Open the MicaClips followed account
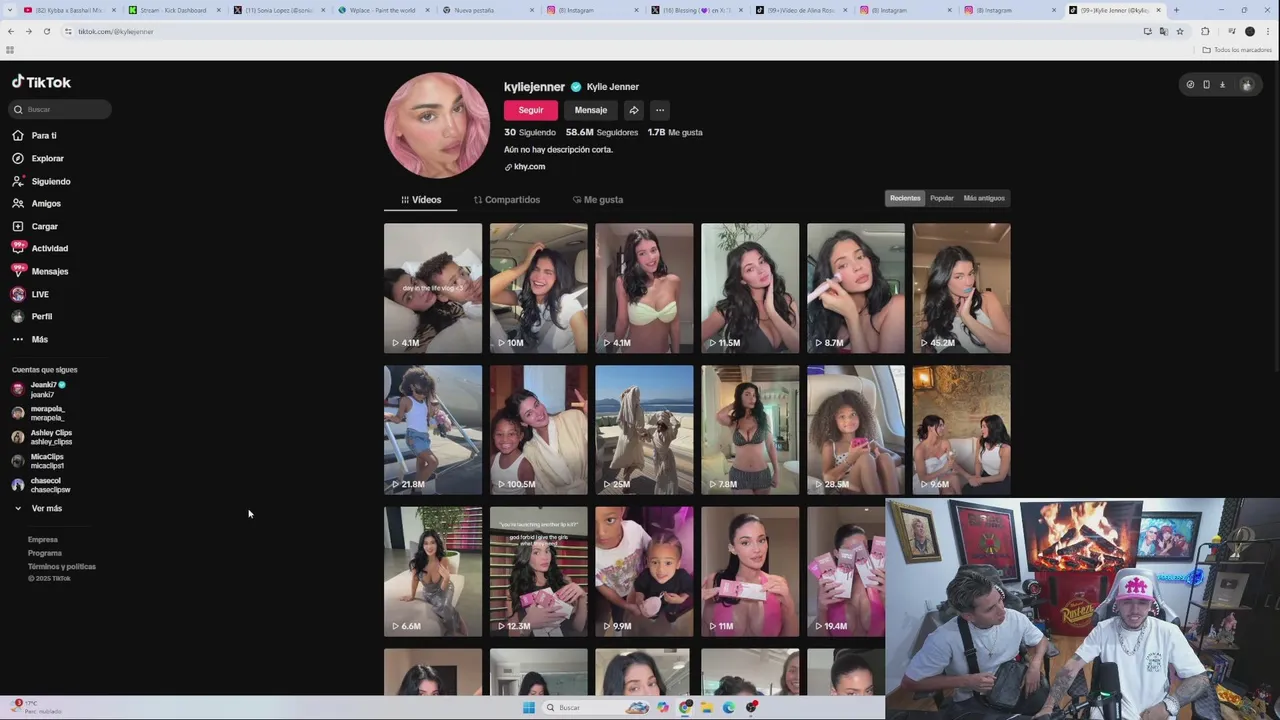The image size is (1280, 720). [38, 461]
